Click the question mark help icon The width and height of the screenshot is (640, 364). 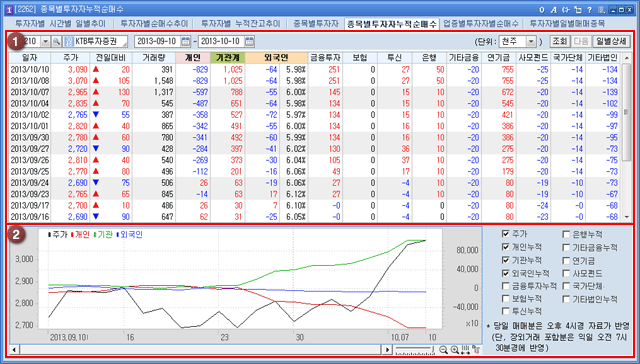(x=589, y=9)
